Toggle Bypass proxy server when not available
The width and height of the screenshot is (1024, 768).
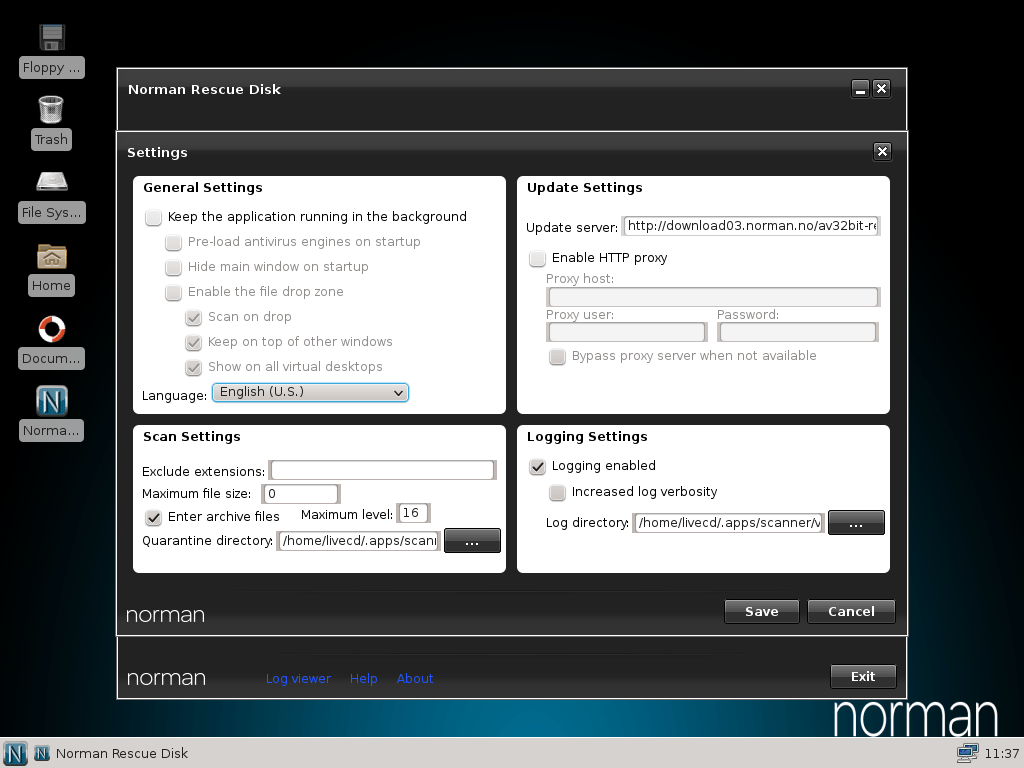tap(558, 357)
